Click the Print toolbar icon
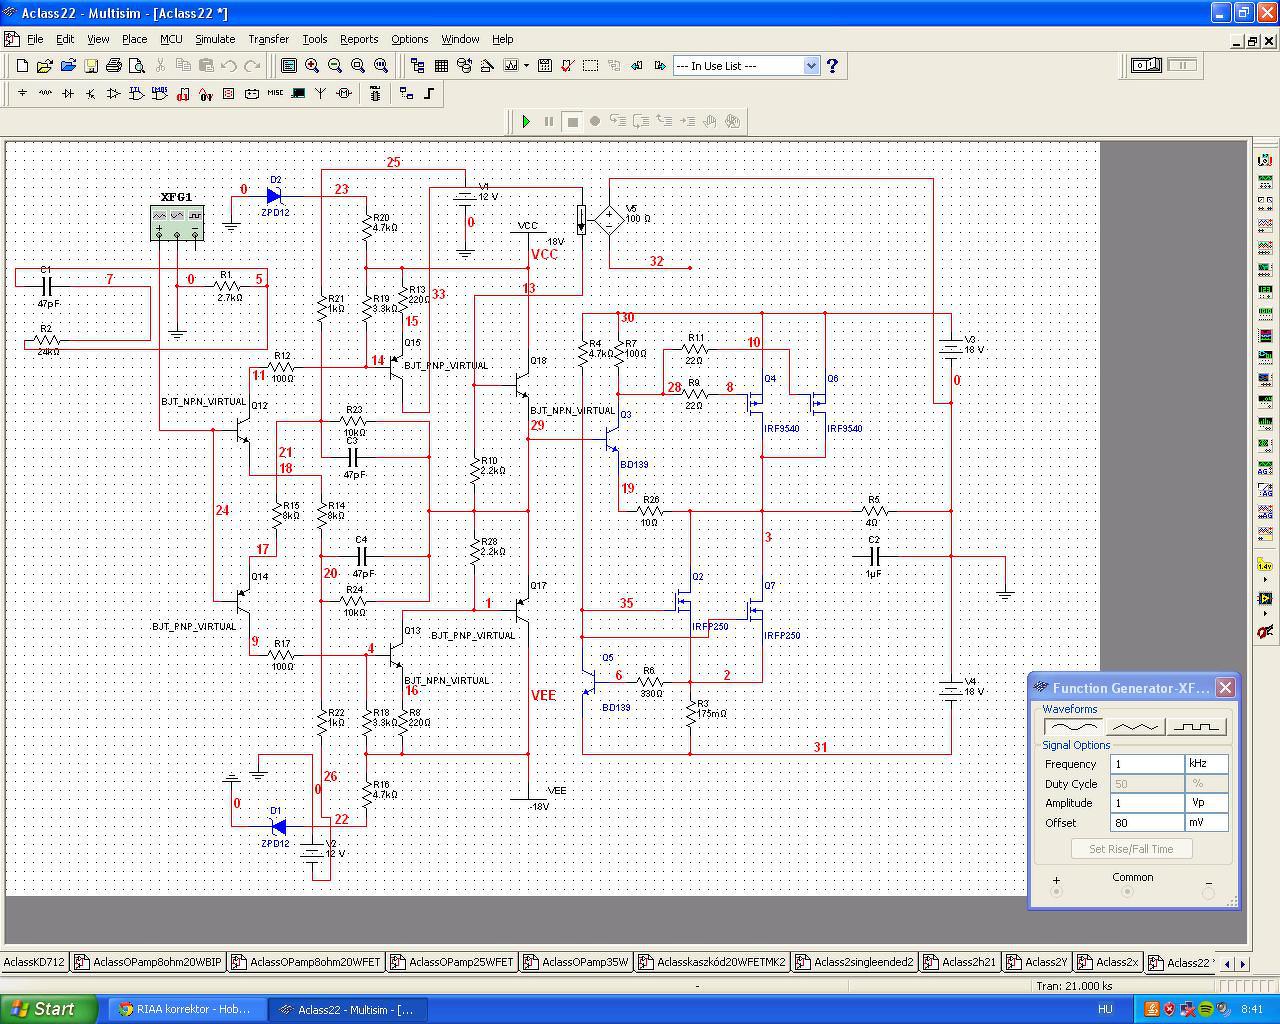 113,66
